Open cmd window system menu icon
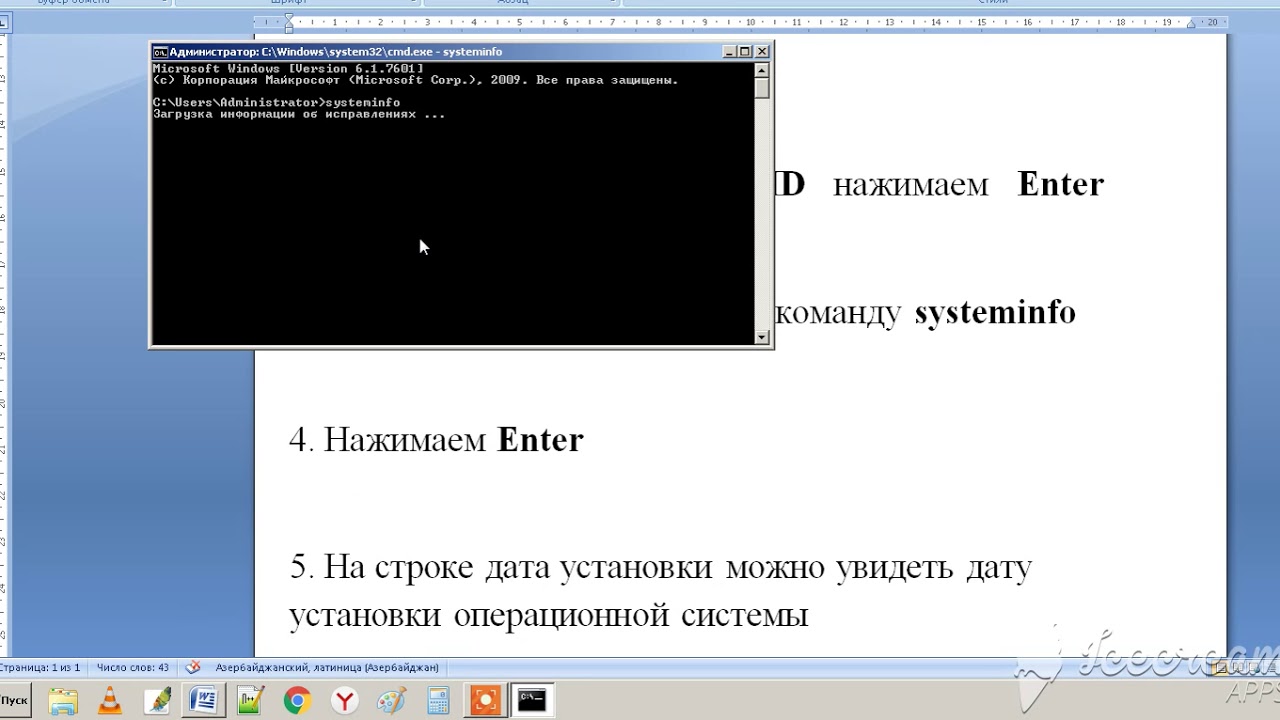Image resolution: width=1280 pixels, height=720 pixels. tap(160, 52)
